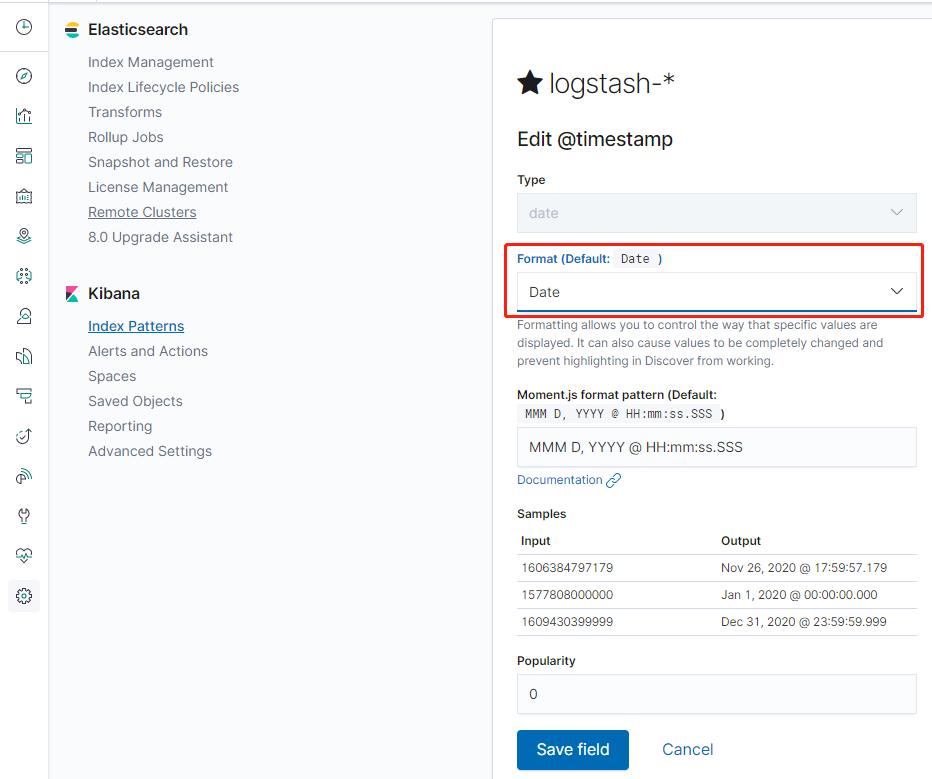Image resolution: width=932 pixels, height=779 pixels.
Task: Open Saved Objects in Kibana section
Action: pyautogui.click(x=135, y=401)
